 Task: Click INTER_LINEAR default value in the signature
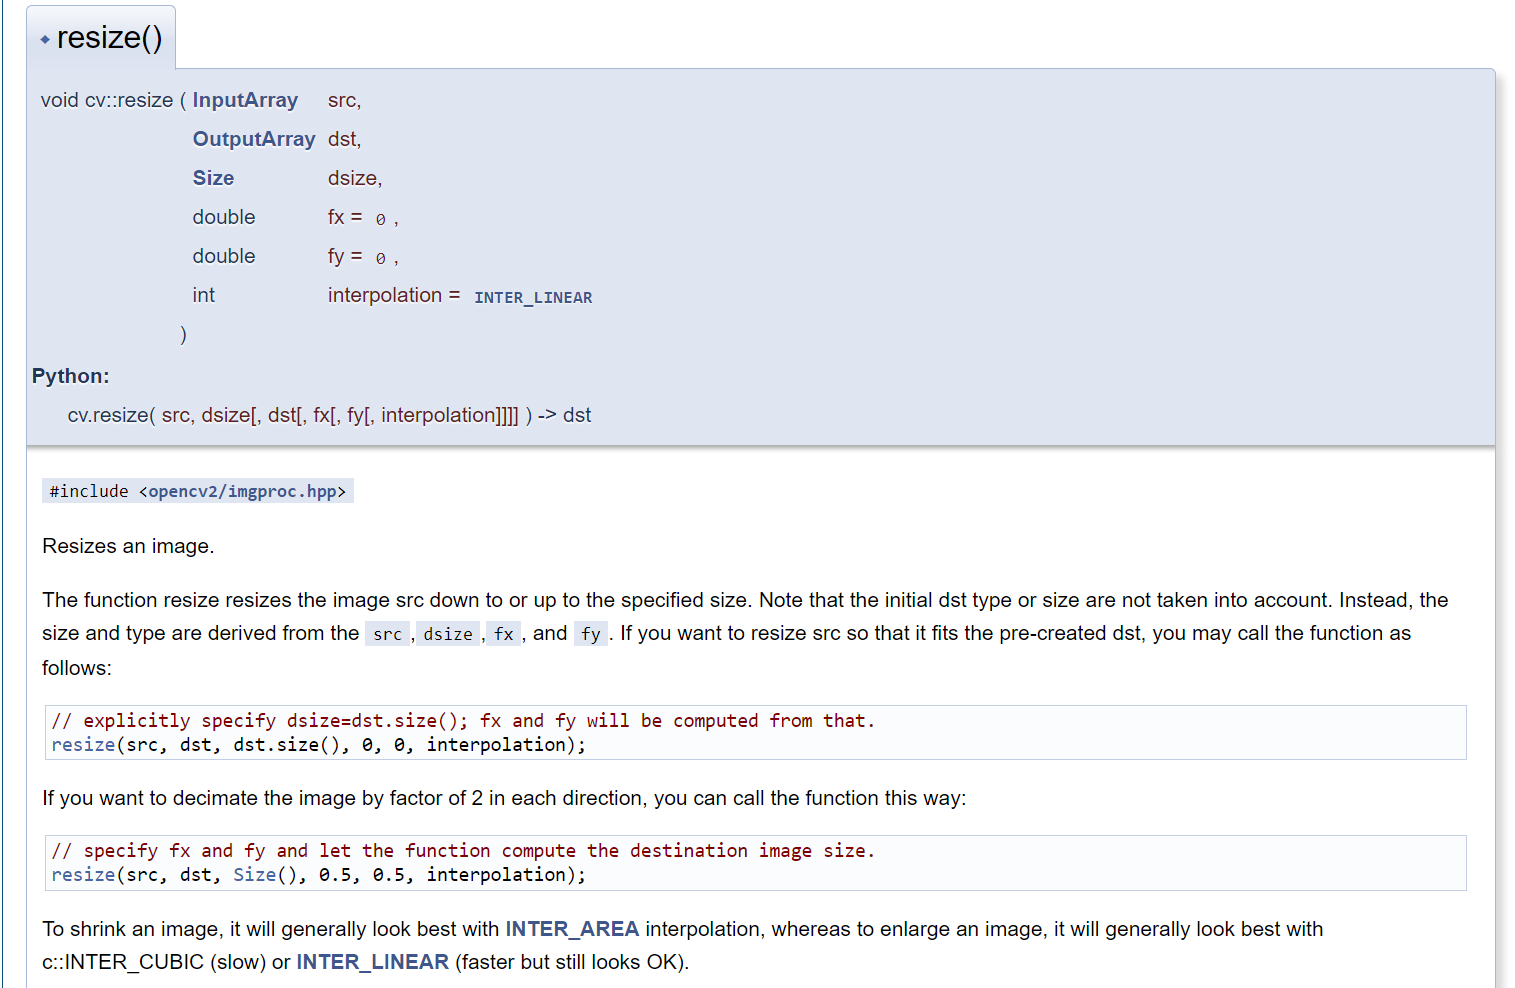tap(533, 297)
